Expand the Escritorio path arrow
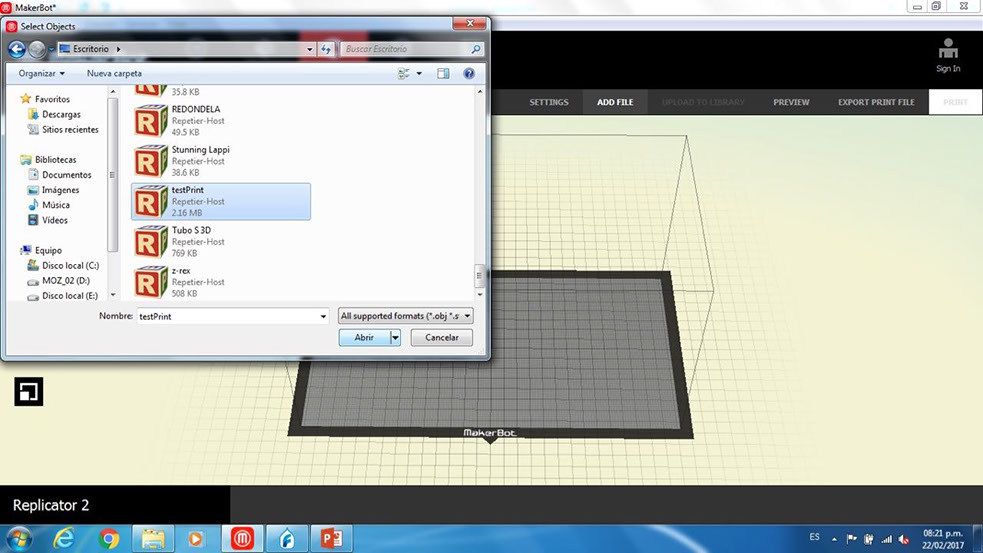983x553 pixels. [118, 49]
